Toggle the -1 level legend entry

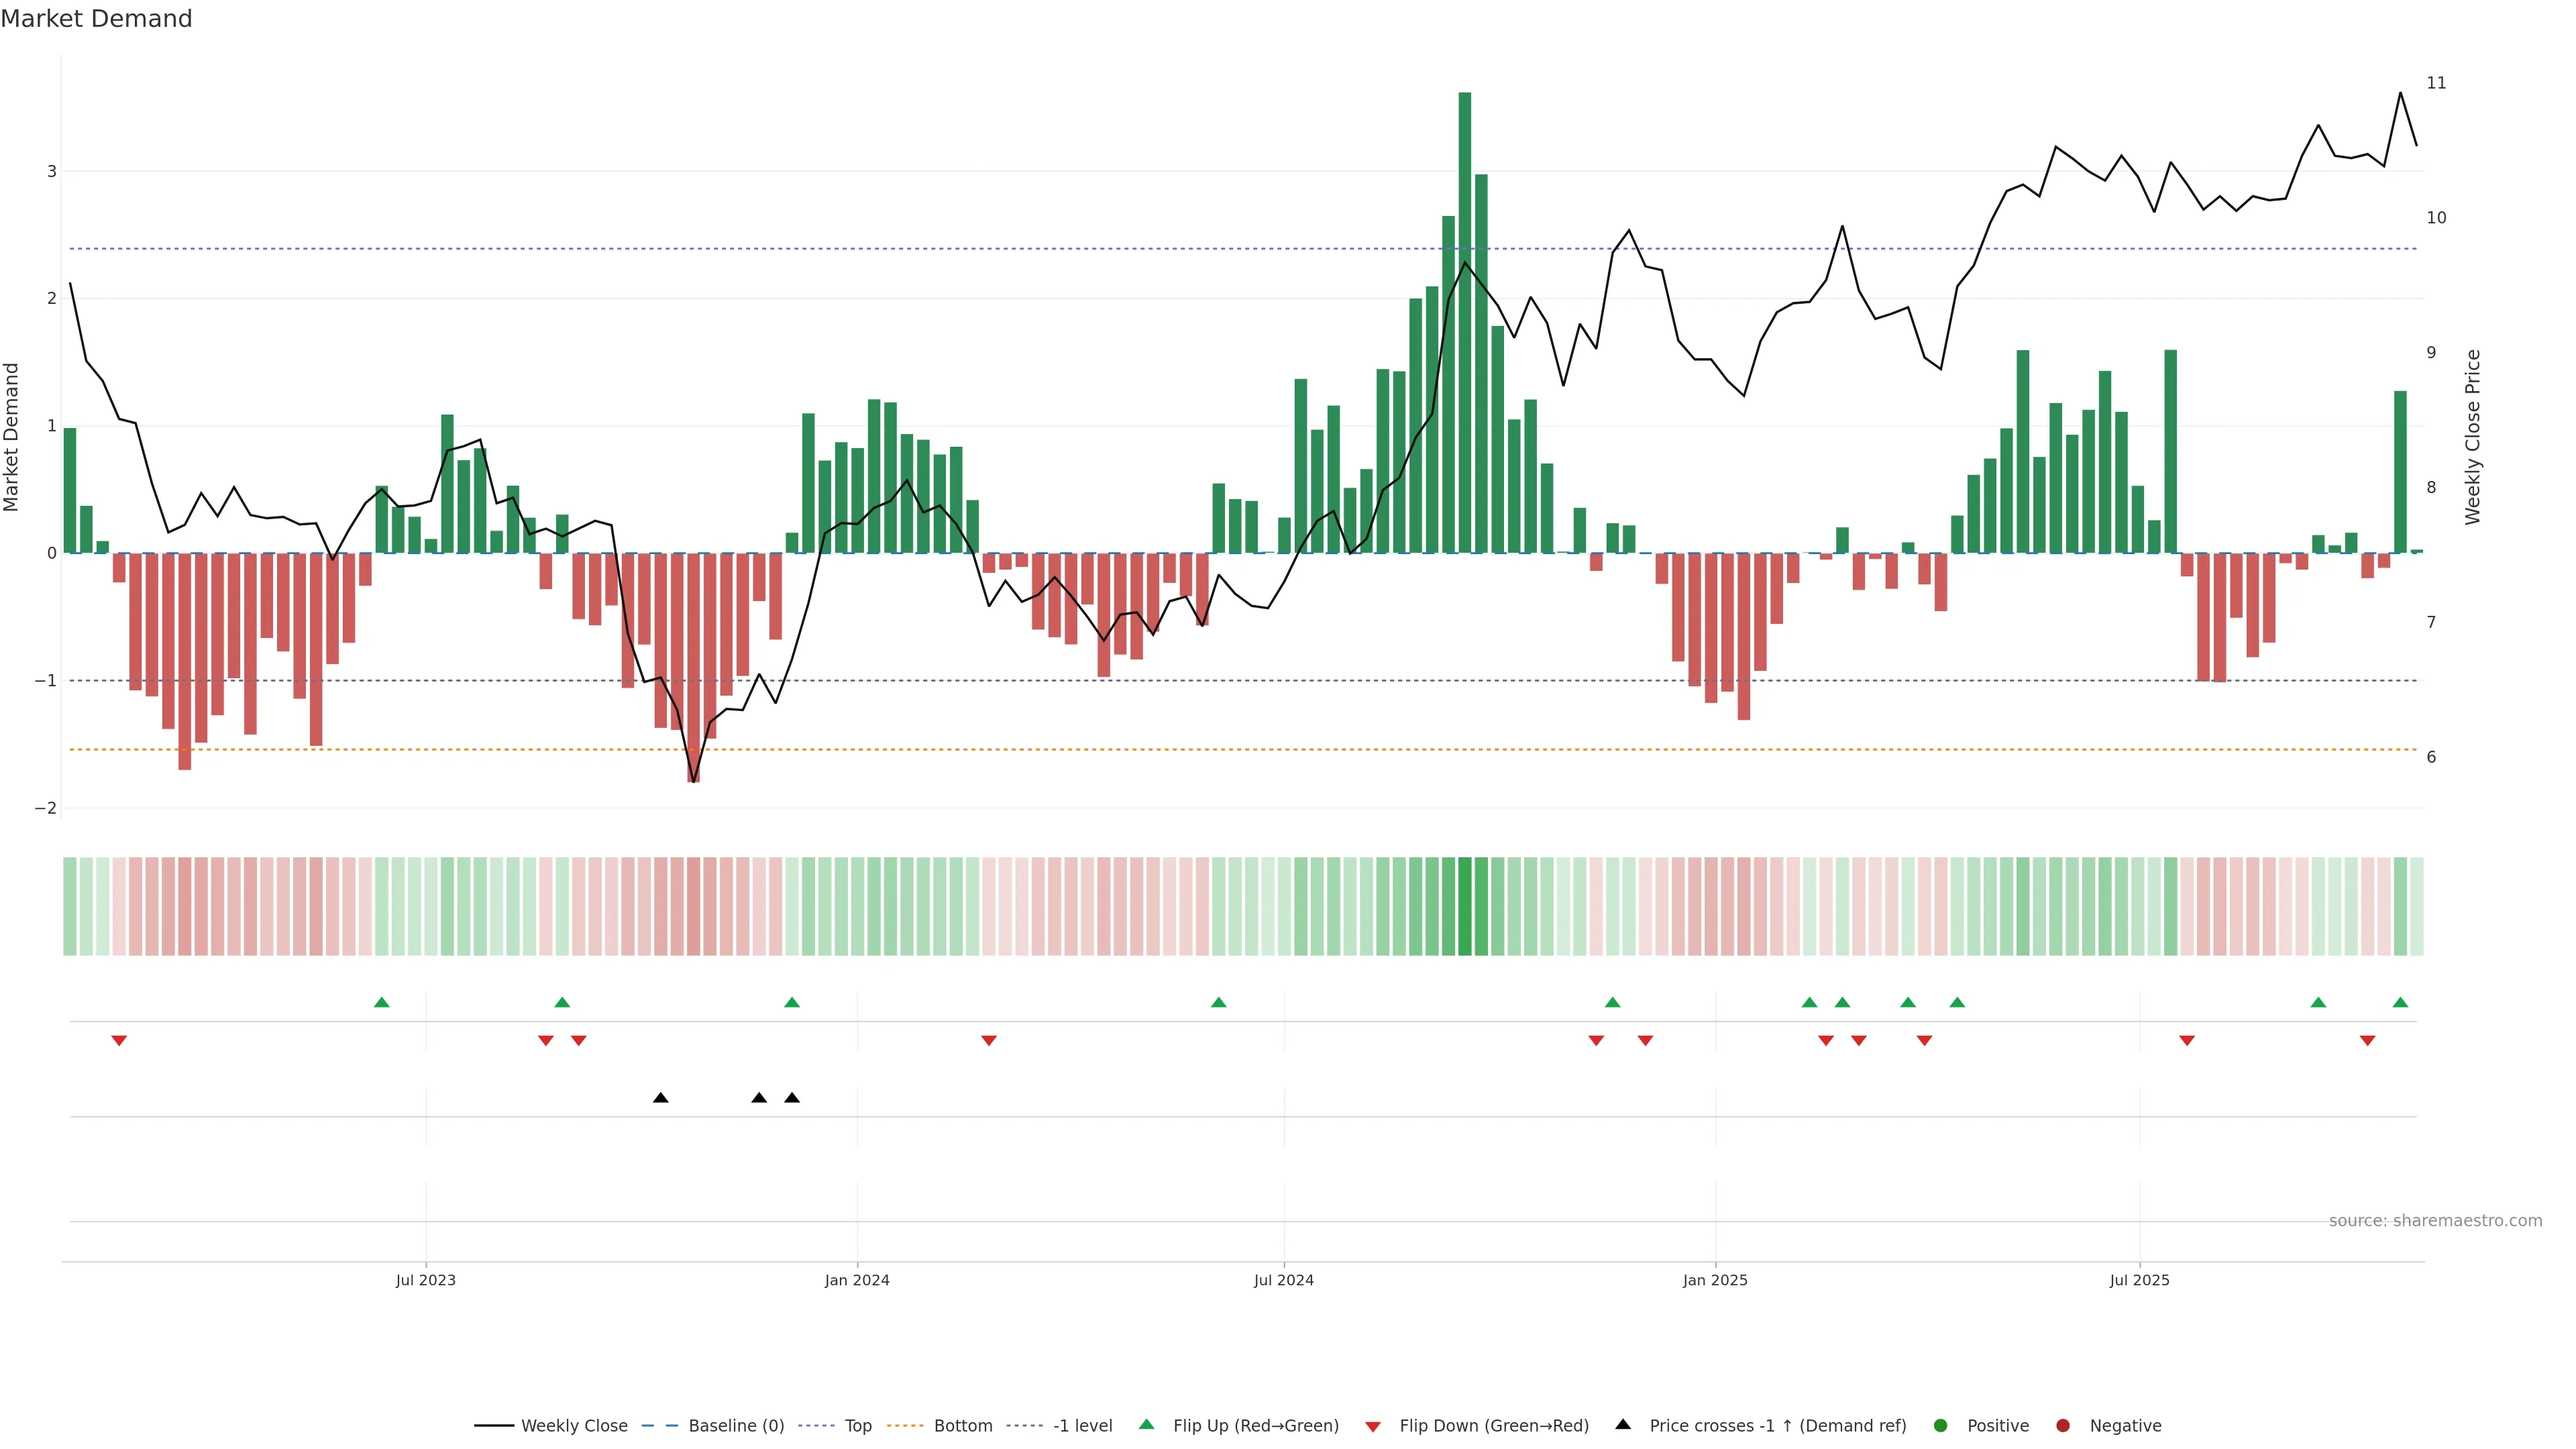(1082, 1425)
